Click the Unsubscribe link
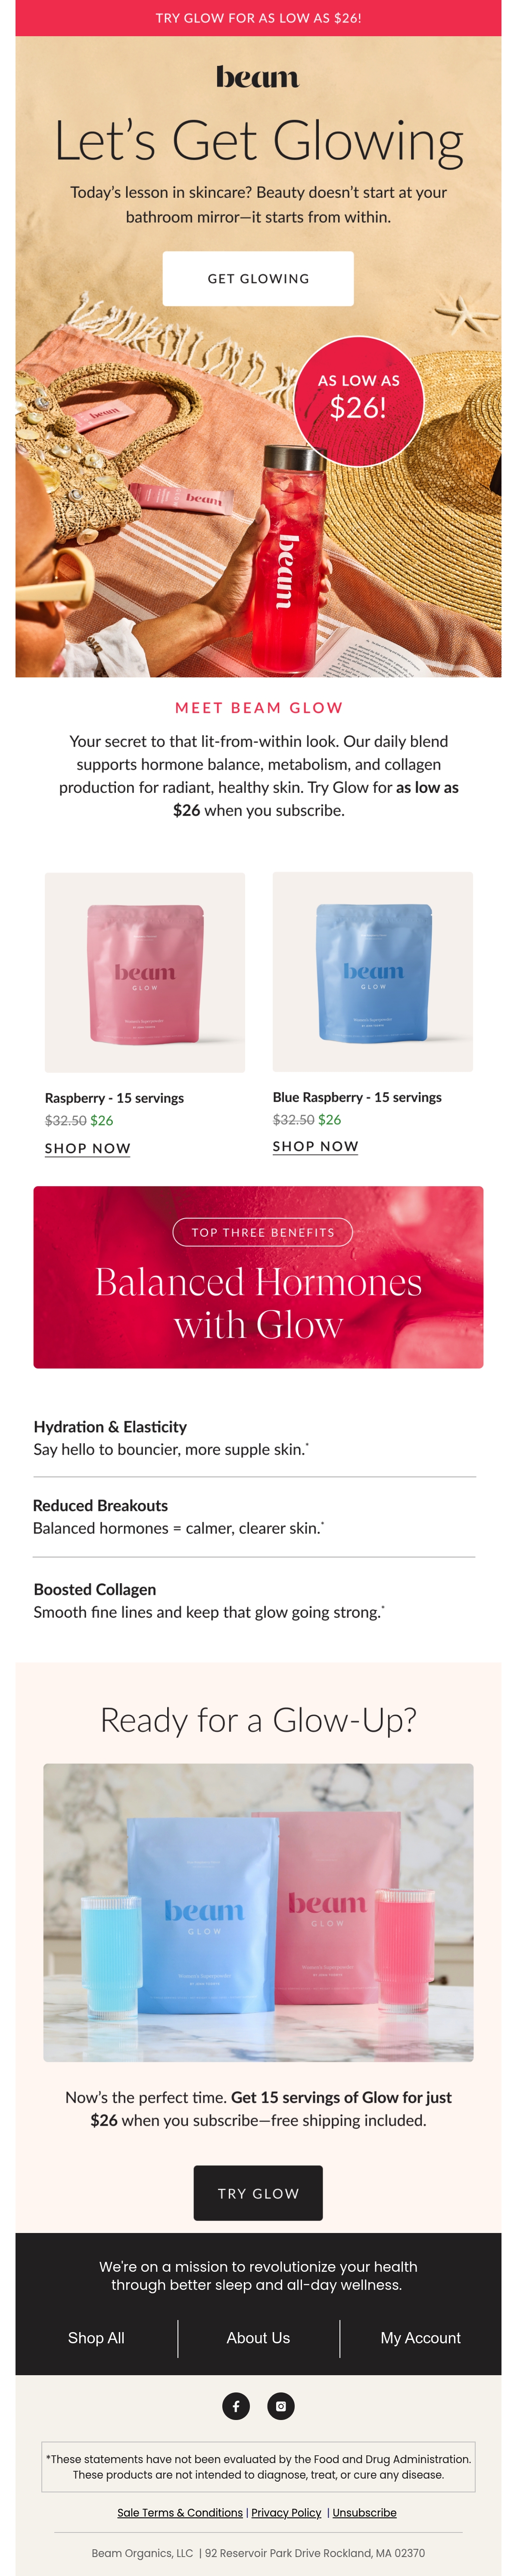 (364, 2512)
